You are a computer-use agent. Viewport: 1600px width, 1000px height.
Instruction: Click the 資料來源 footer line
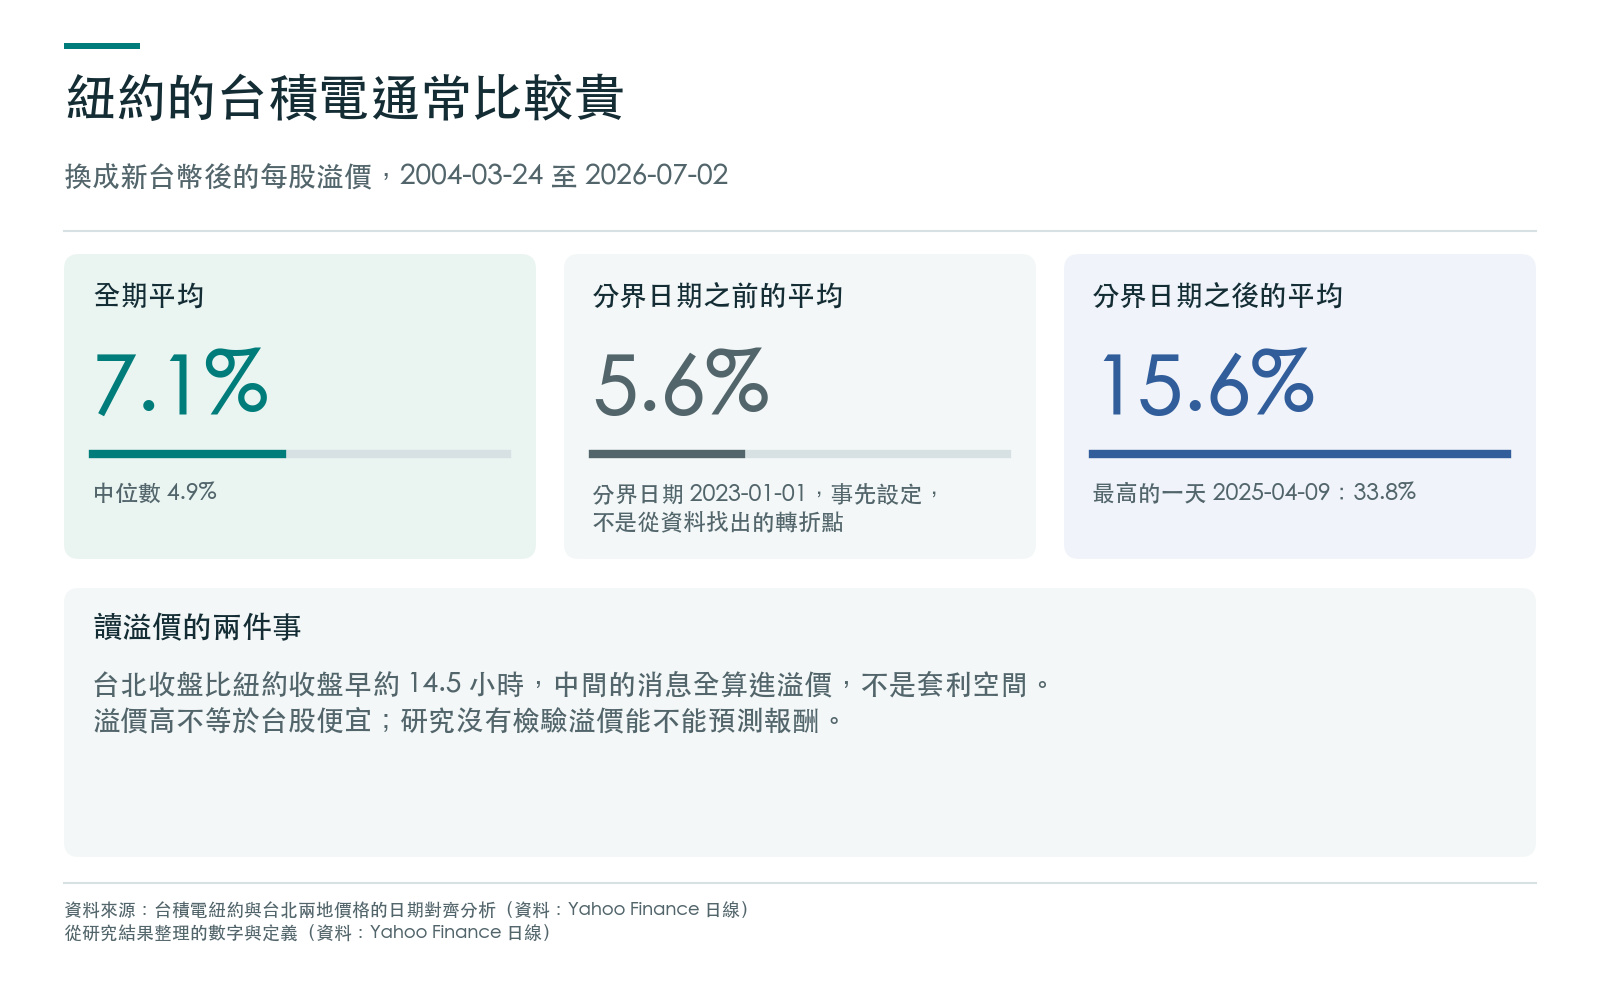pos(407,910)
